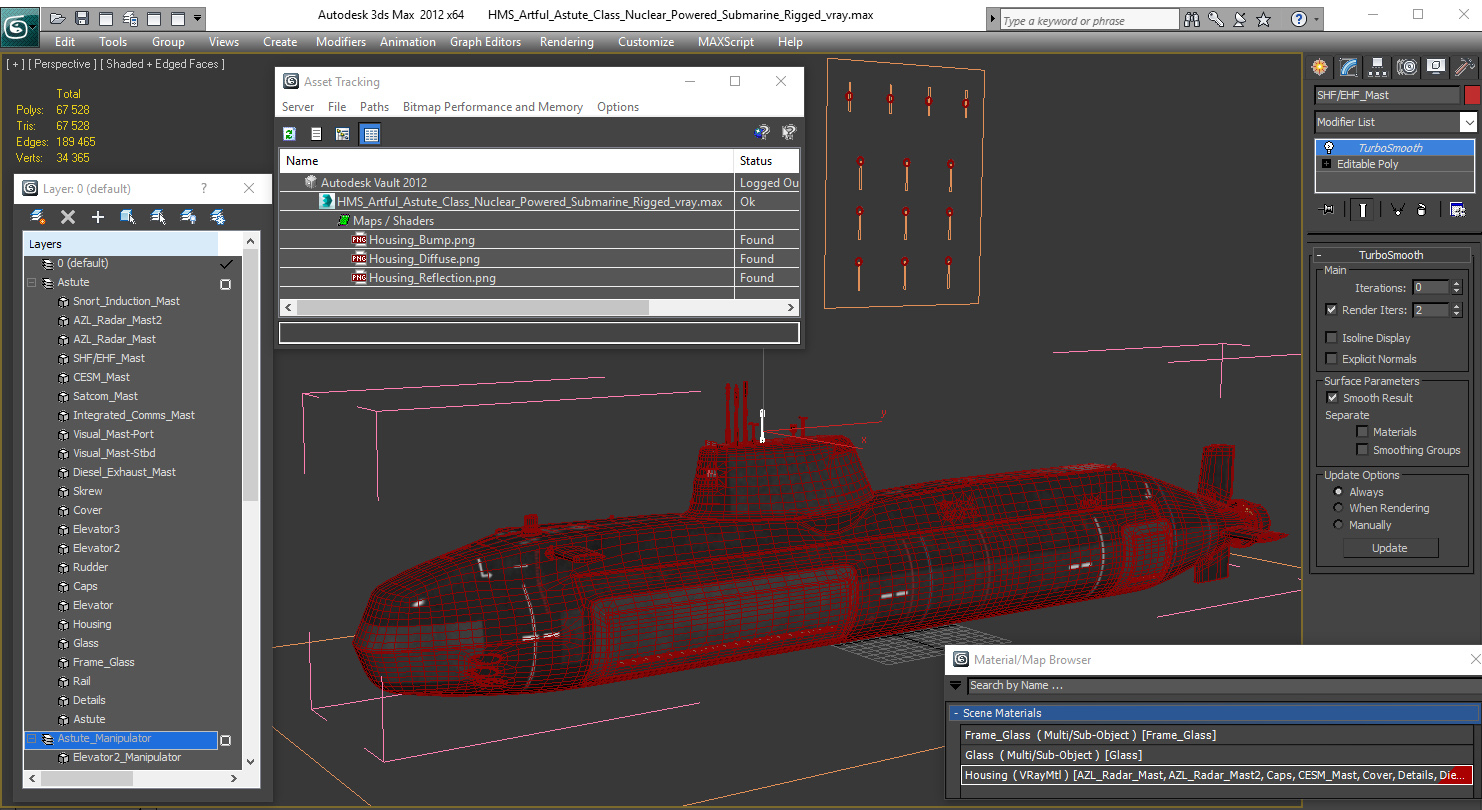
Task: Open the Modifiers menu
Action: pos(341,42)
